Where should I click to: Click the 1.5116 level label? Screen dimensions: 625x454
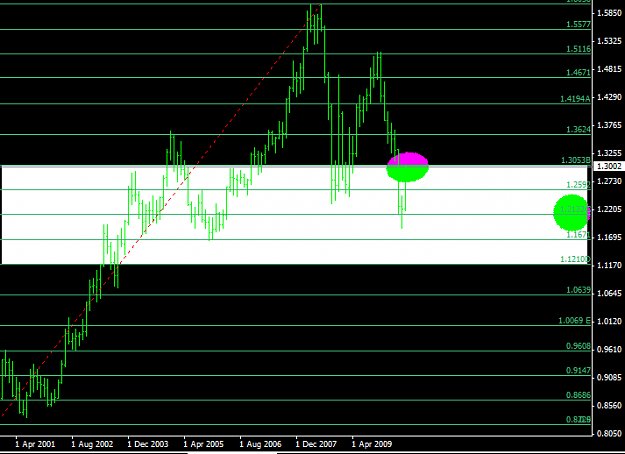coord(578,49)
